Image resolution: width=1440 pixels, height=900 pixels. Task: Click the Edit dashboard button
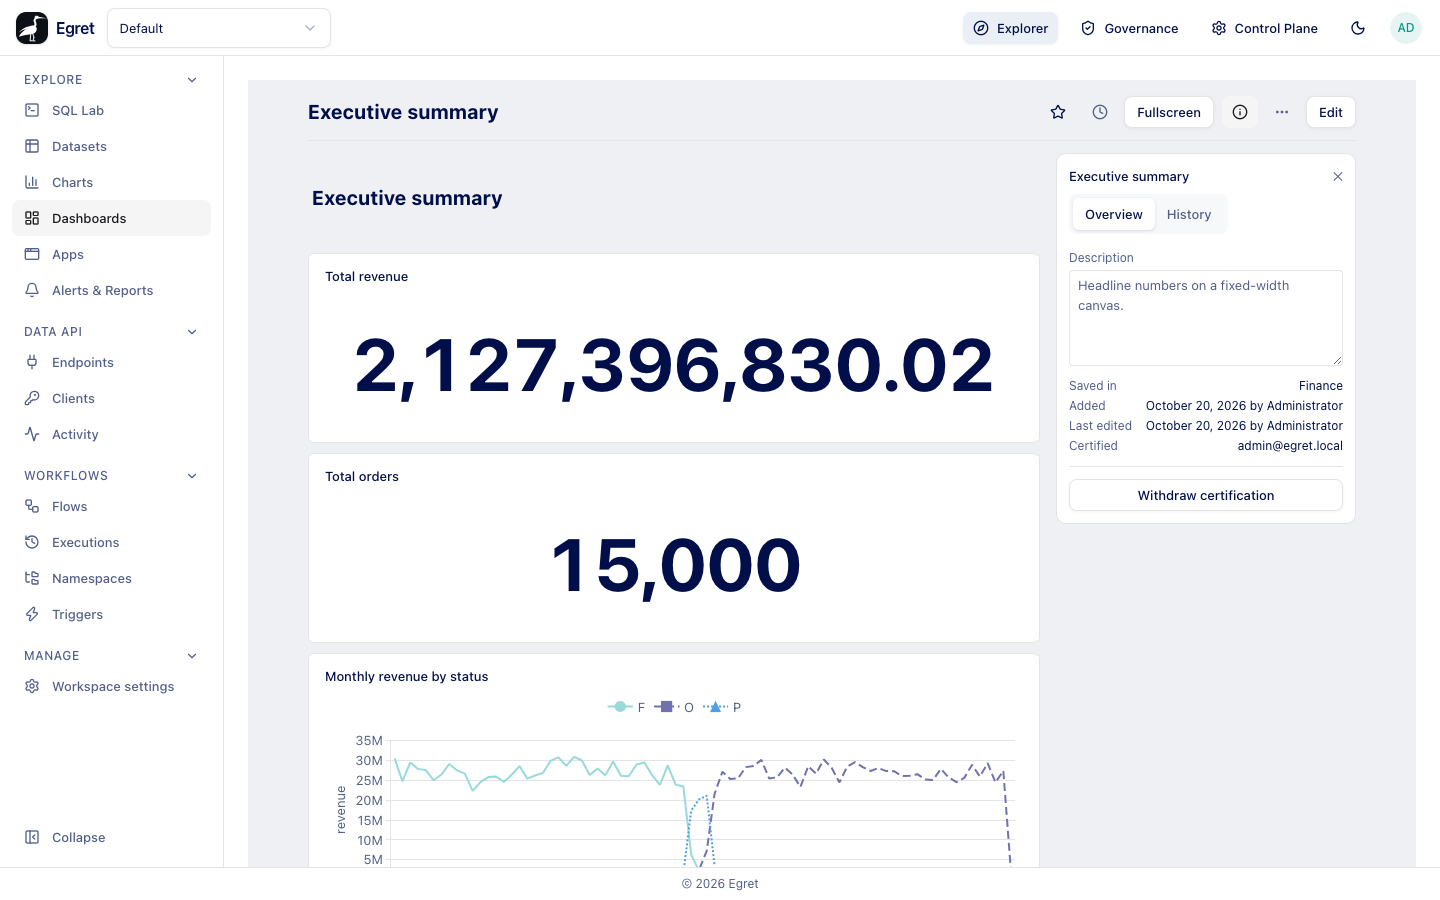point(1331,112)
